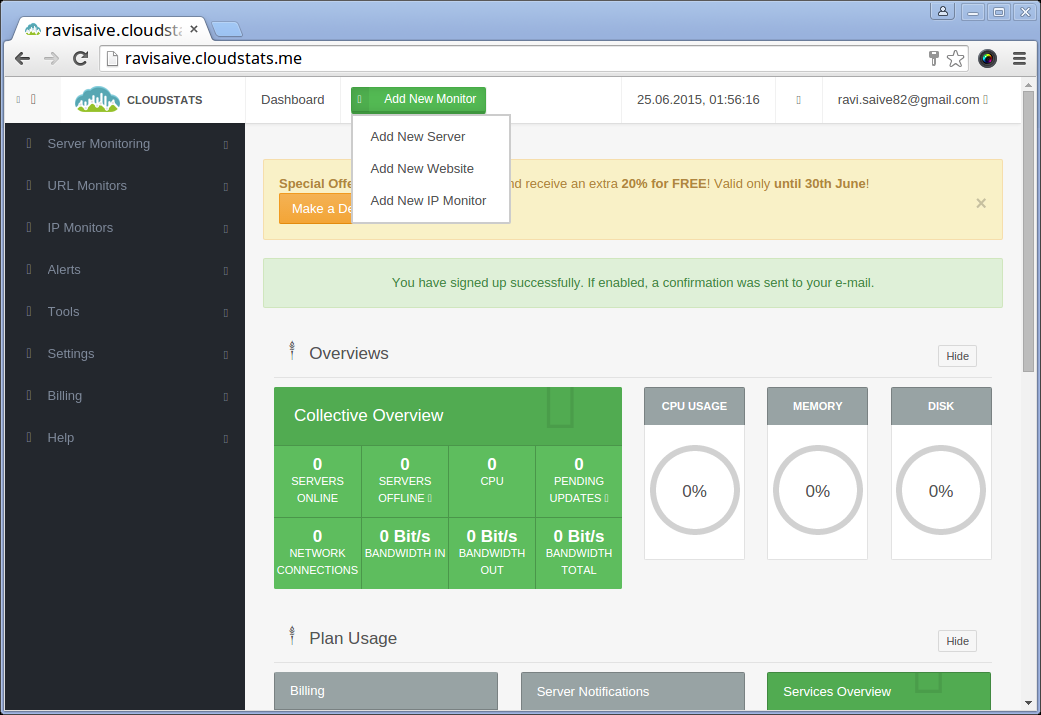Click the page vertical scrollbar
The height and width of the screenshot is (715, 1041).
point(1029,230)
